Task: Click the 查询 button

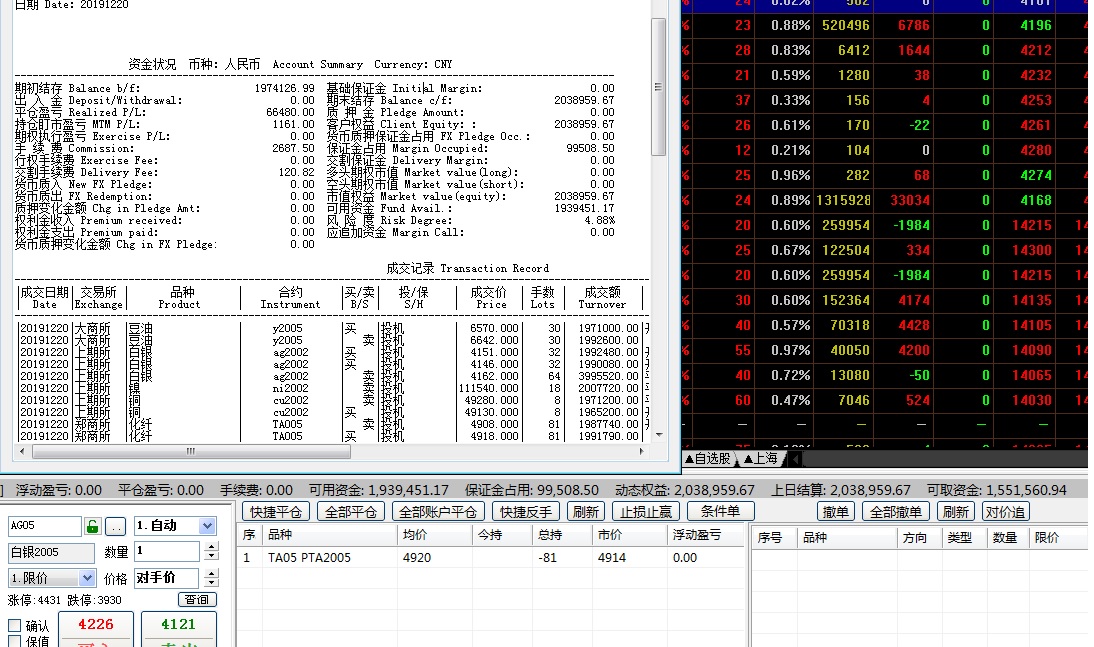Action: tap(197, 600)
